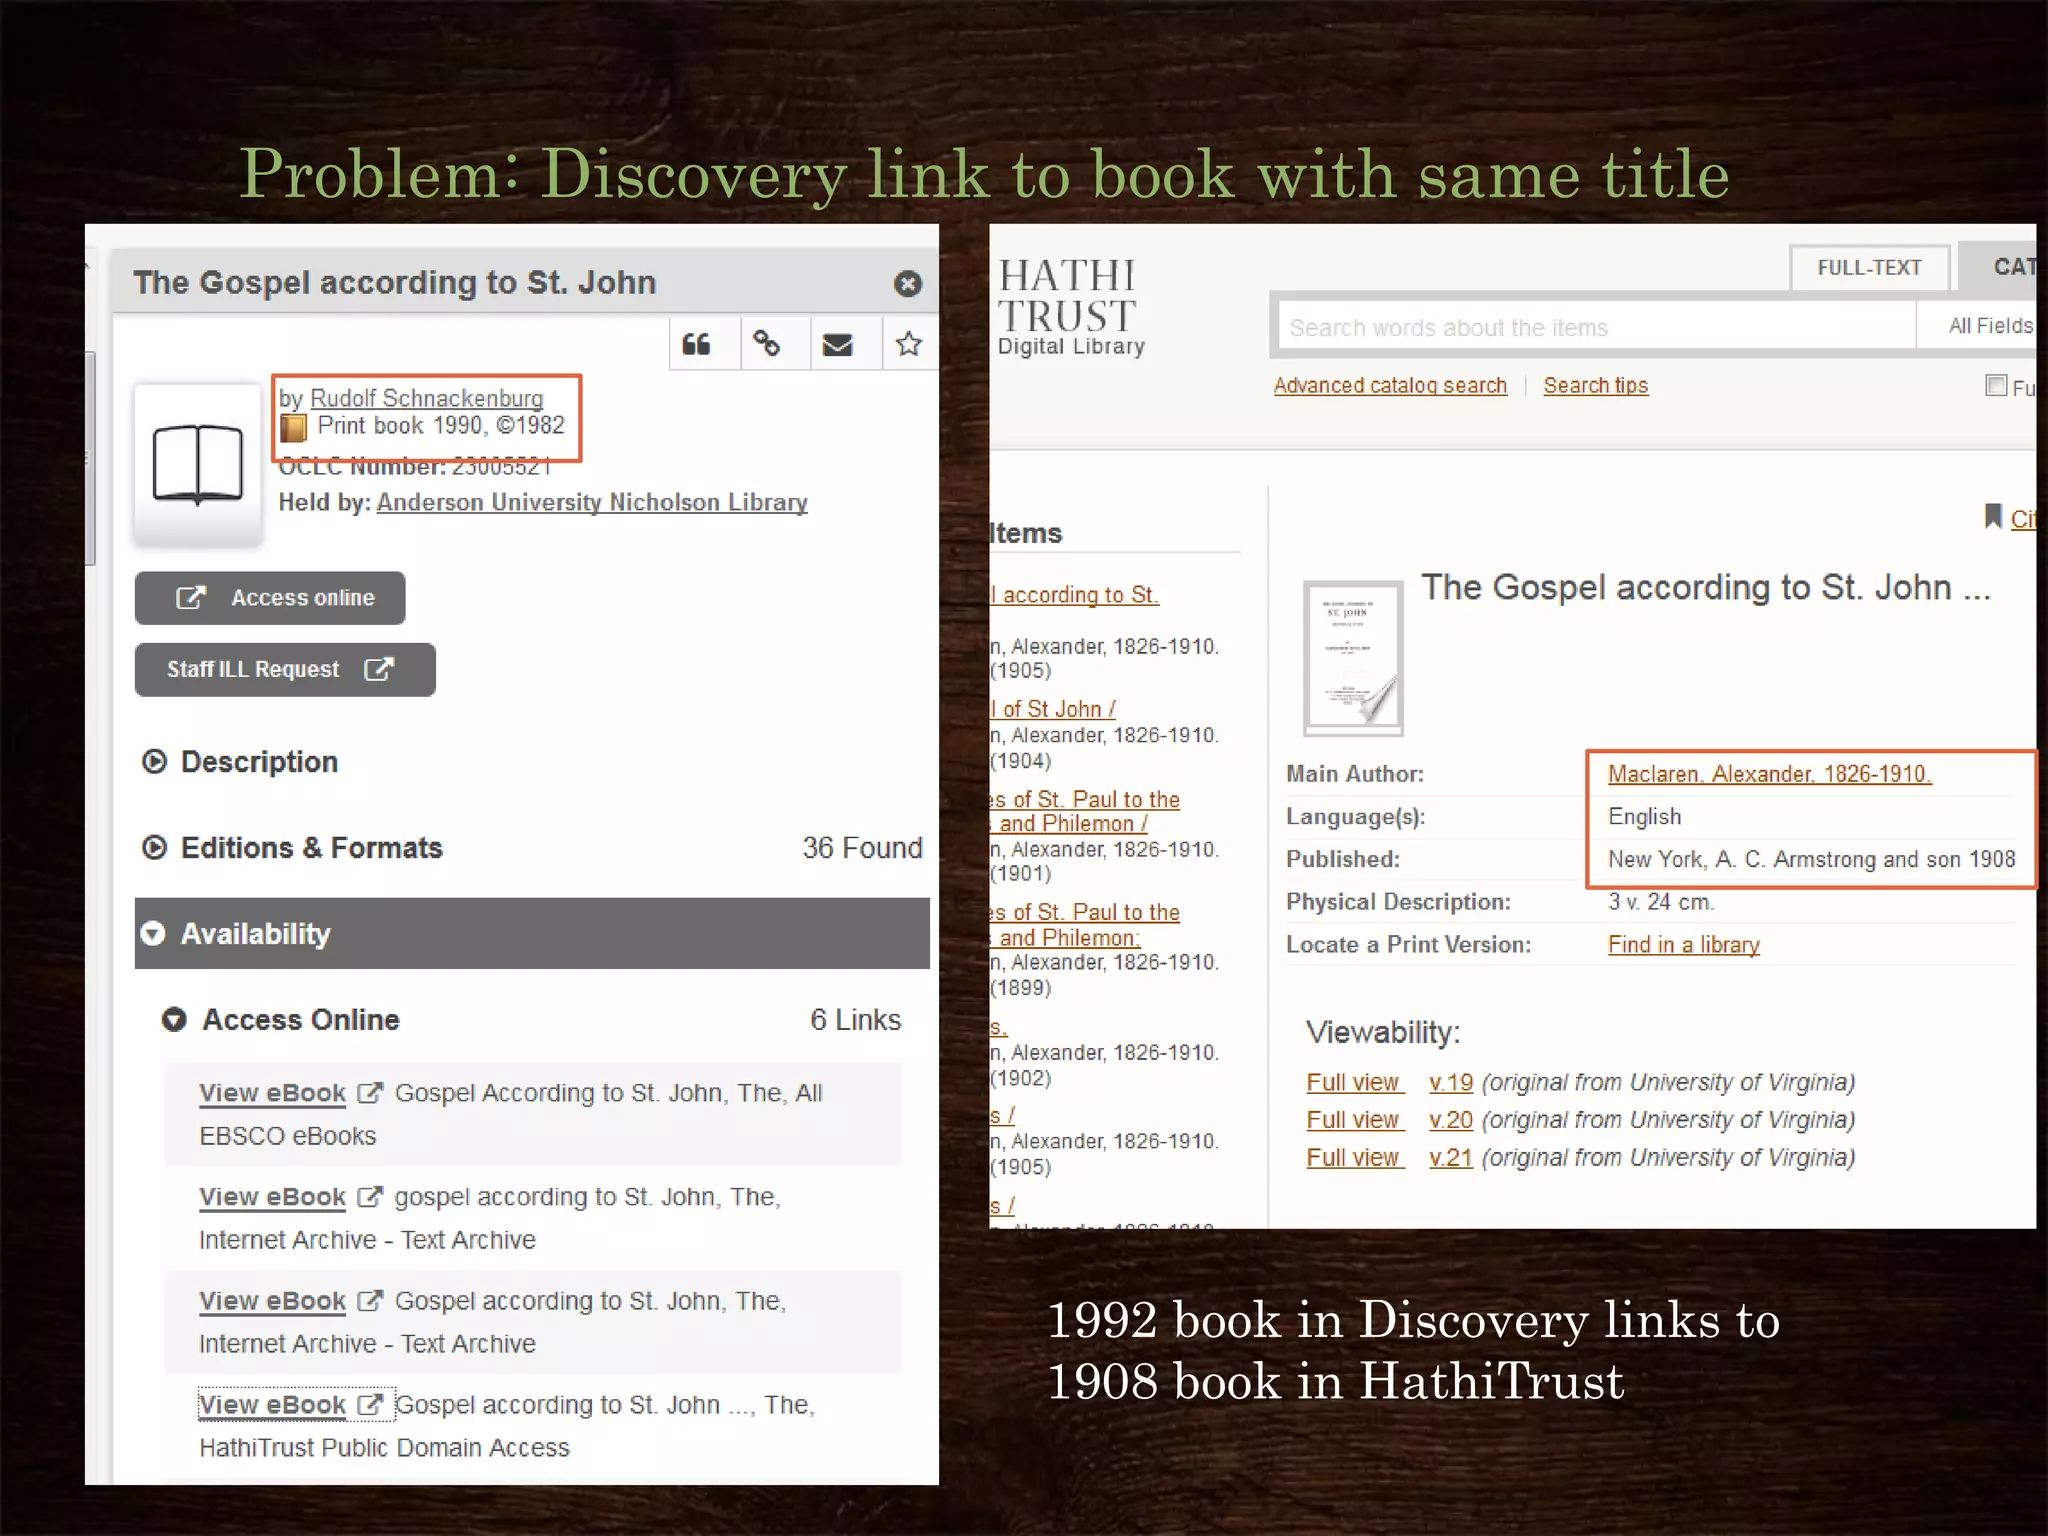Expand Editions & Formats section
This screenshot has height=1536, width=2048.
[292, 848]
